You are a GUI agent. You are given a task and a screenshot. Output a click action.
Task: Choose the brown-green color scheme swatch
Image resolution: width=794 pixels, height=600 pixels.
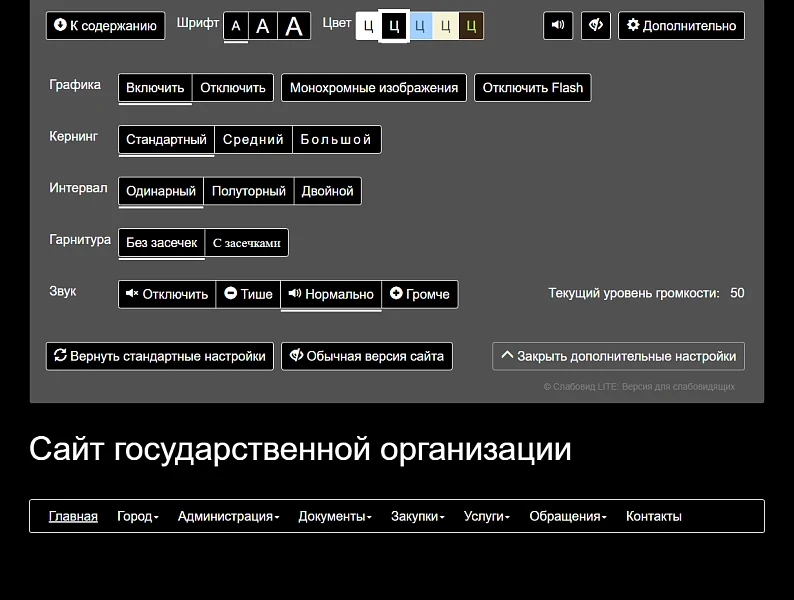click(x=471, y=26)
